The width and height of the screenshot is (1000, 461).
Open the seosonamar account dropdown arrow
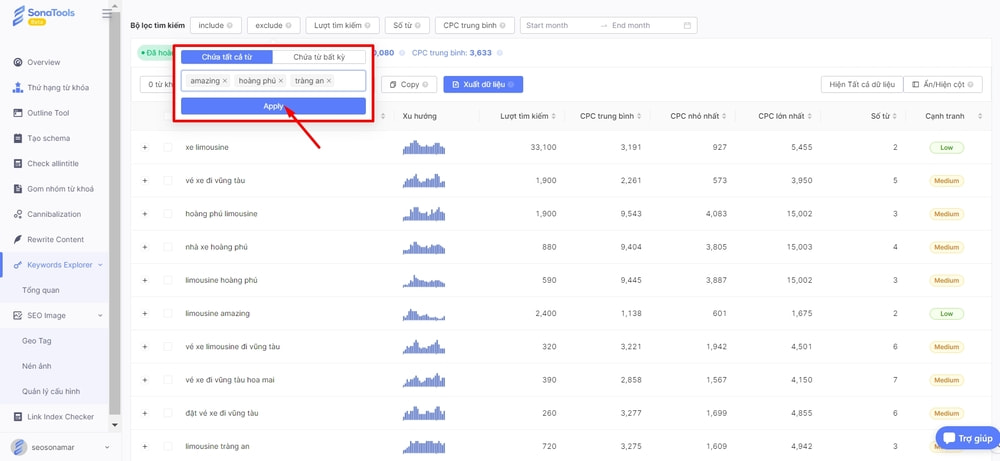point(107,448)
